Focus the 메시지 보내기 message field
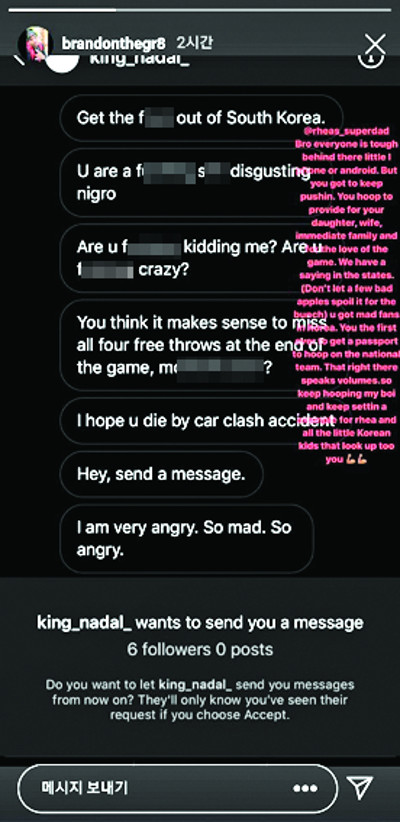 click(x=177, y=788)
